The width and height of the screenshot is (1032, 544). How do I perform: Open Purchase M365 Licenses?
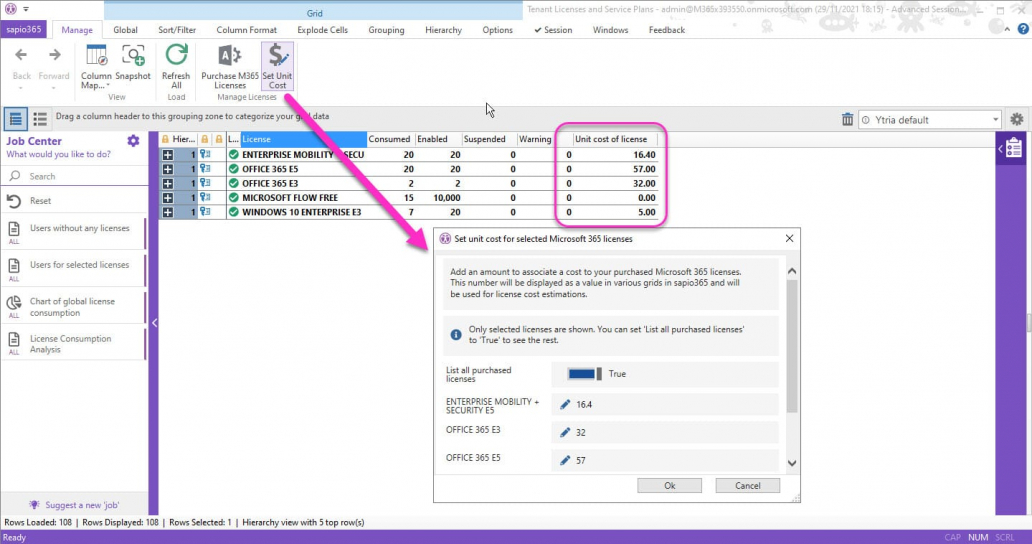(x=230, y=67)
